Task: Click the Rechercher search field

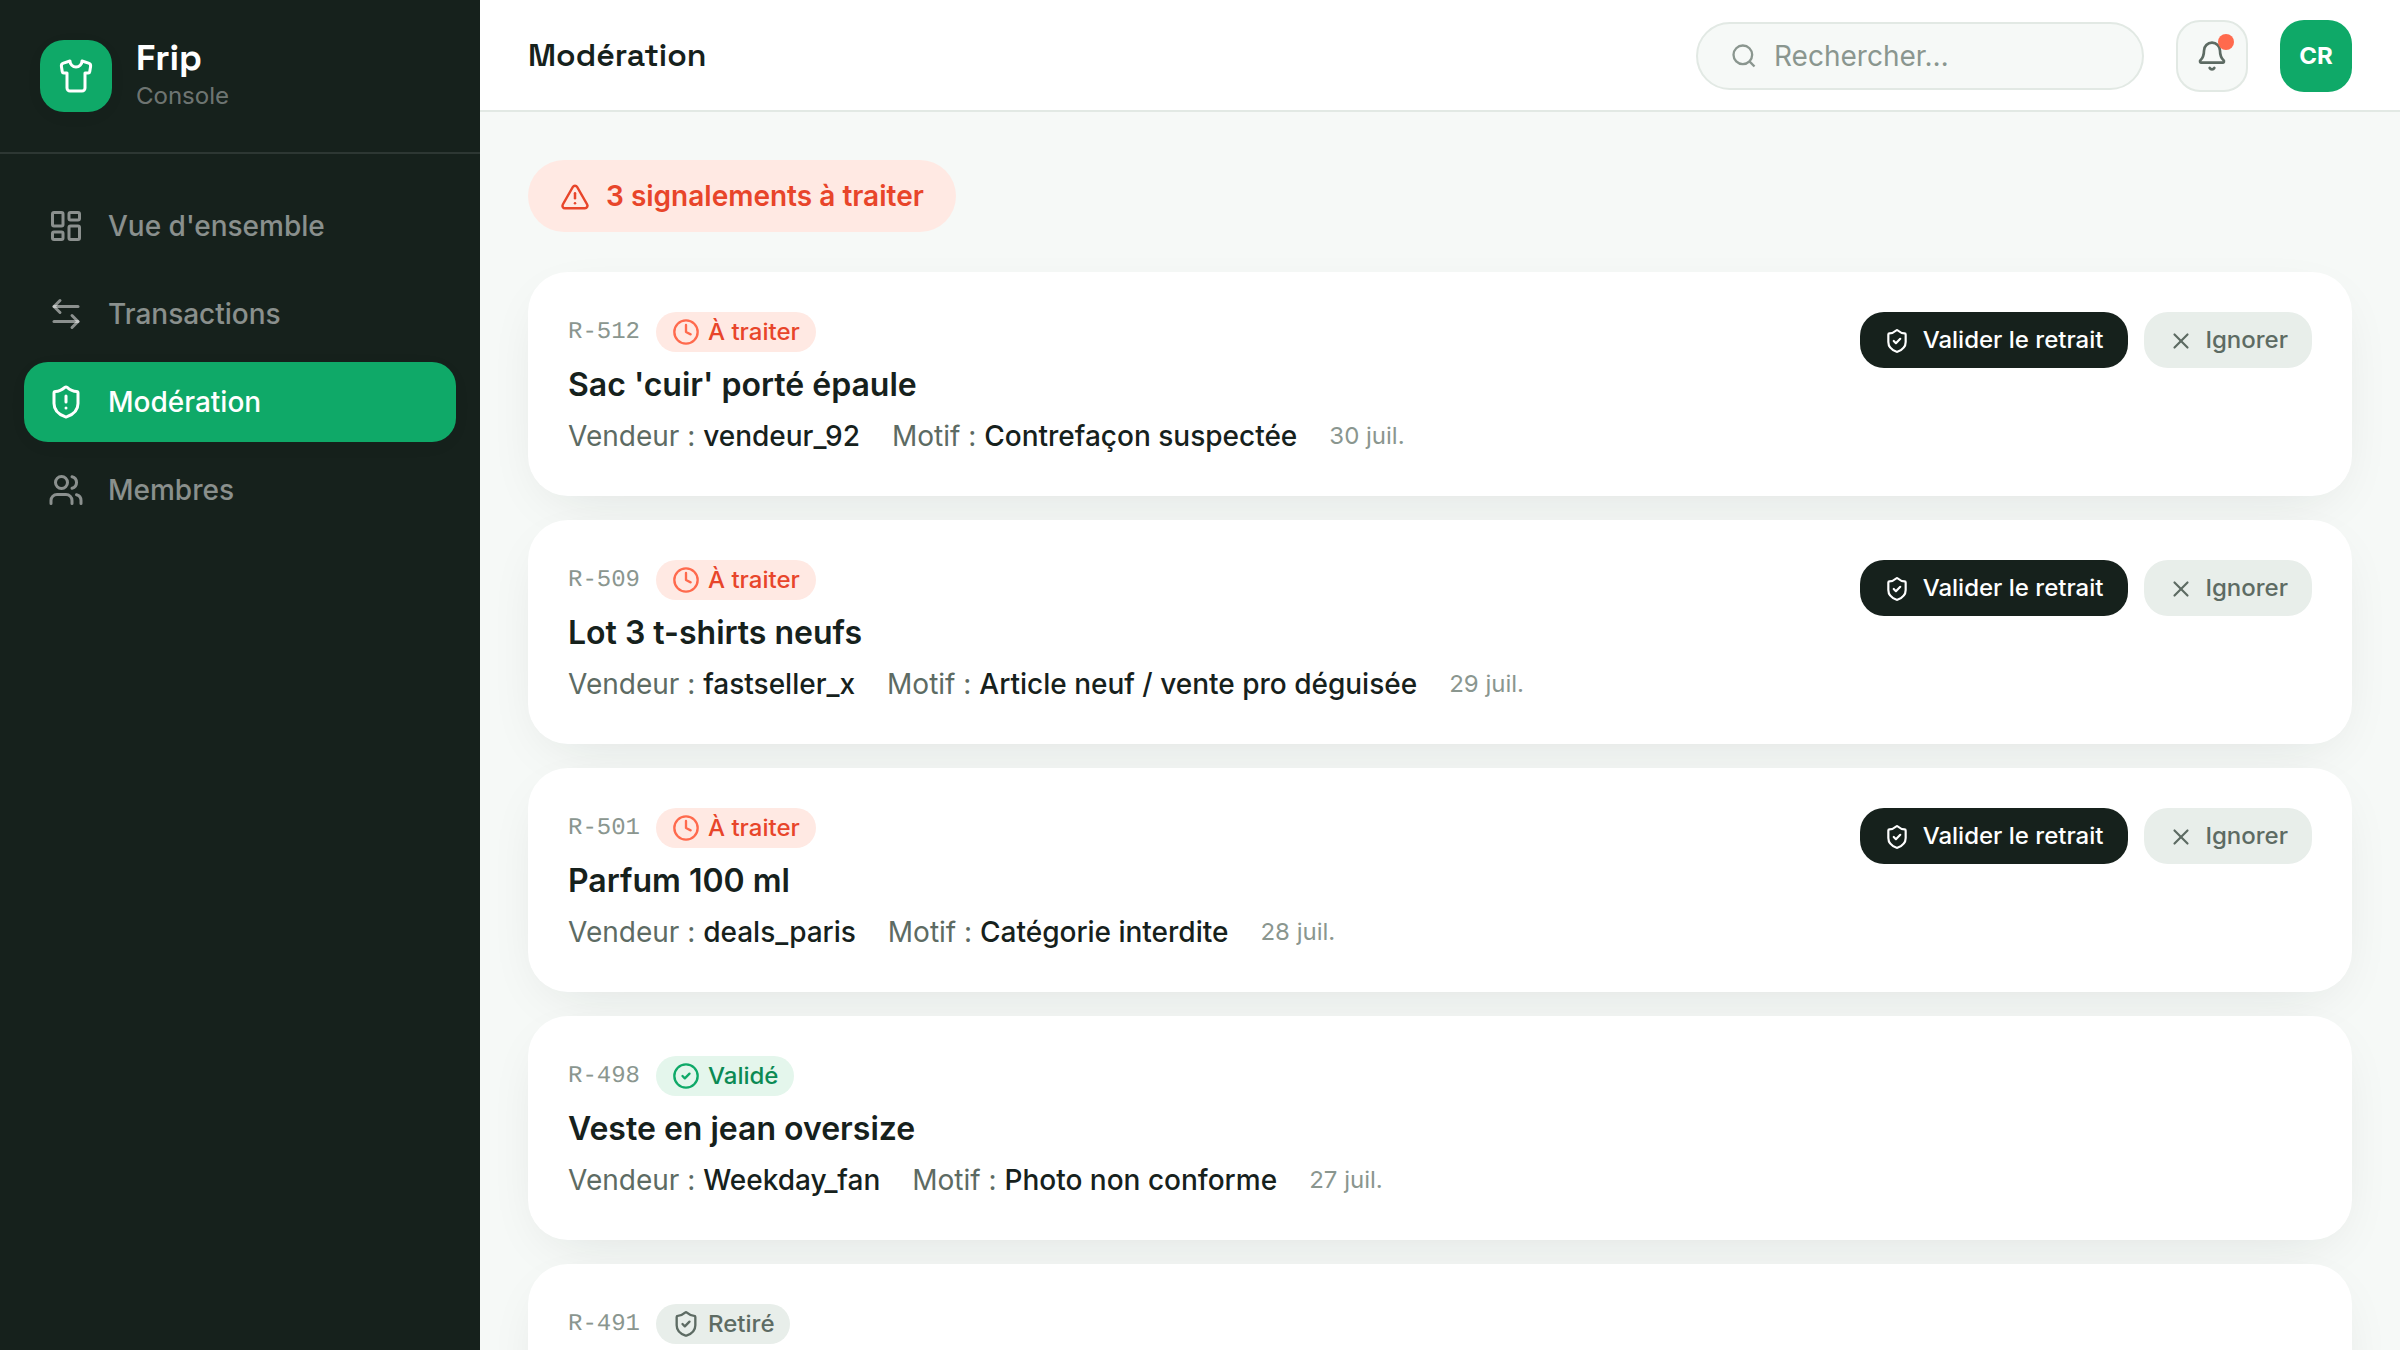Action: 1920,56
